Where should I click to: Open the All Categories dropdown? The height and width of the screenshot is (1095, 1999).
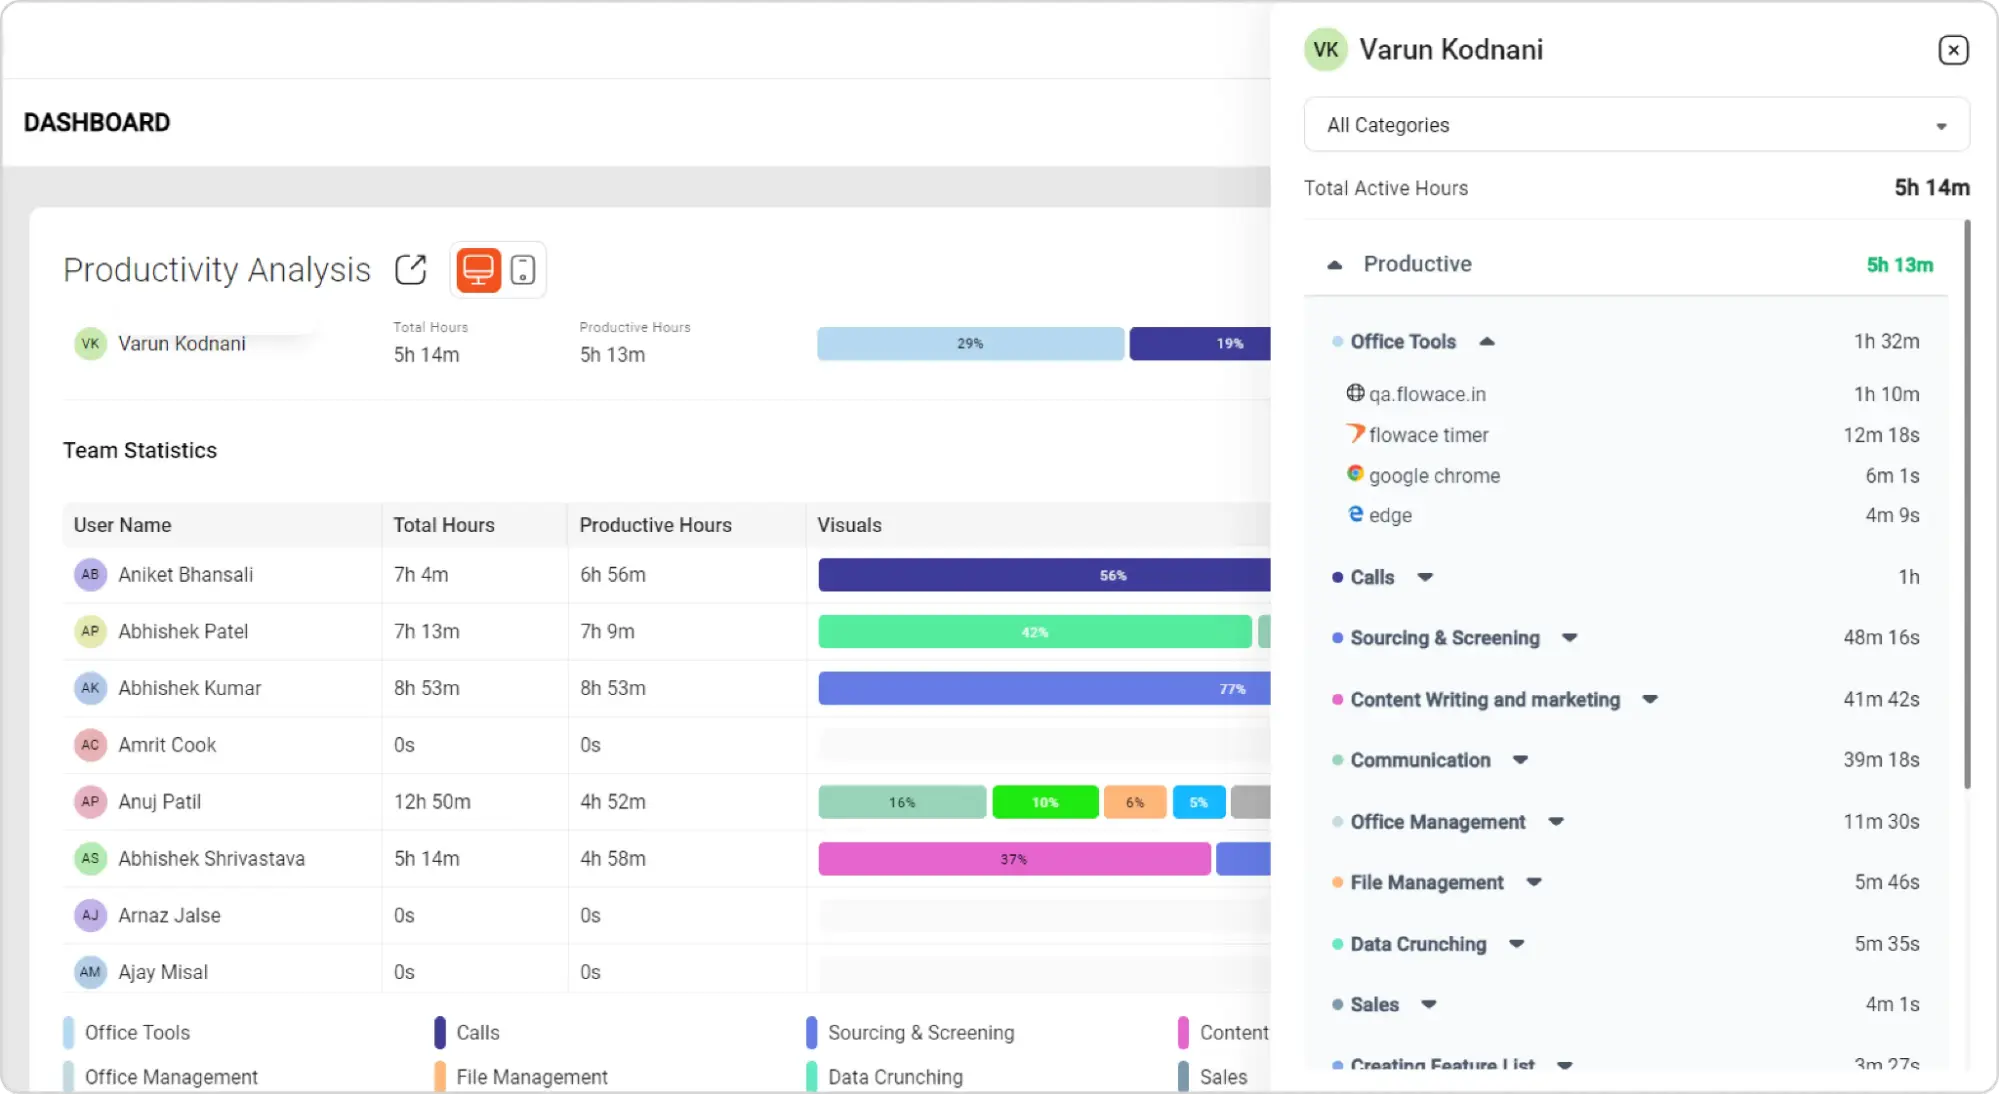pyautogui.click(x=1636, y=125)
